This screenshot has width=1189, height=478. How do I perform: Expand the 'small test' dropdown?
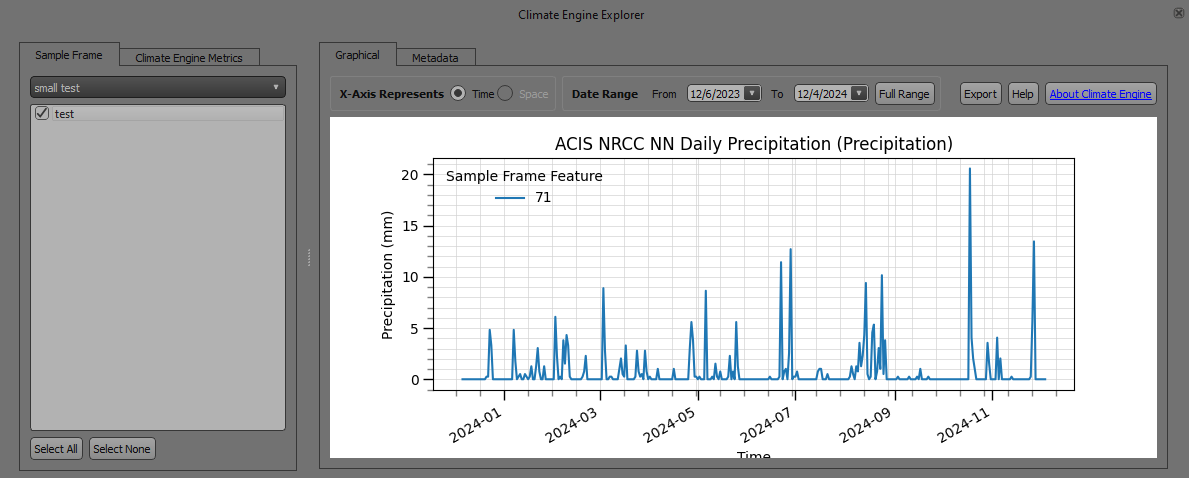point(157,88)
